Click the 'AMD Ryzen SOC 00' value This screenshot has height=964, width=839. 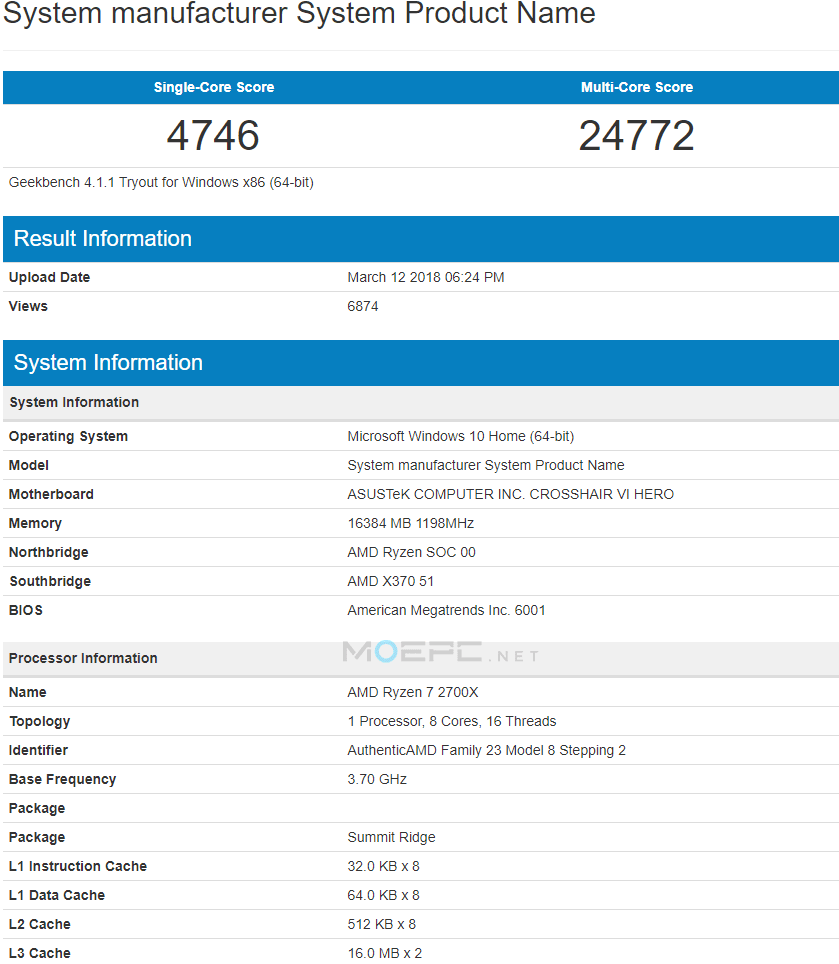[x=411, y=552]
